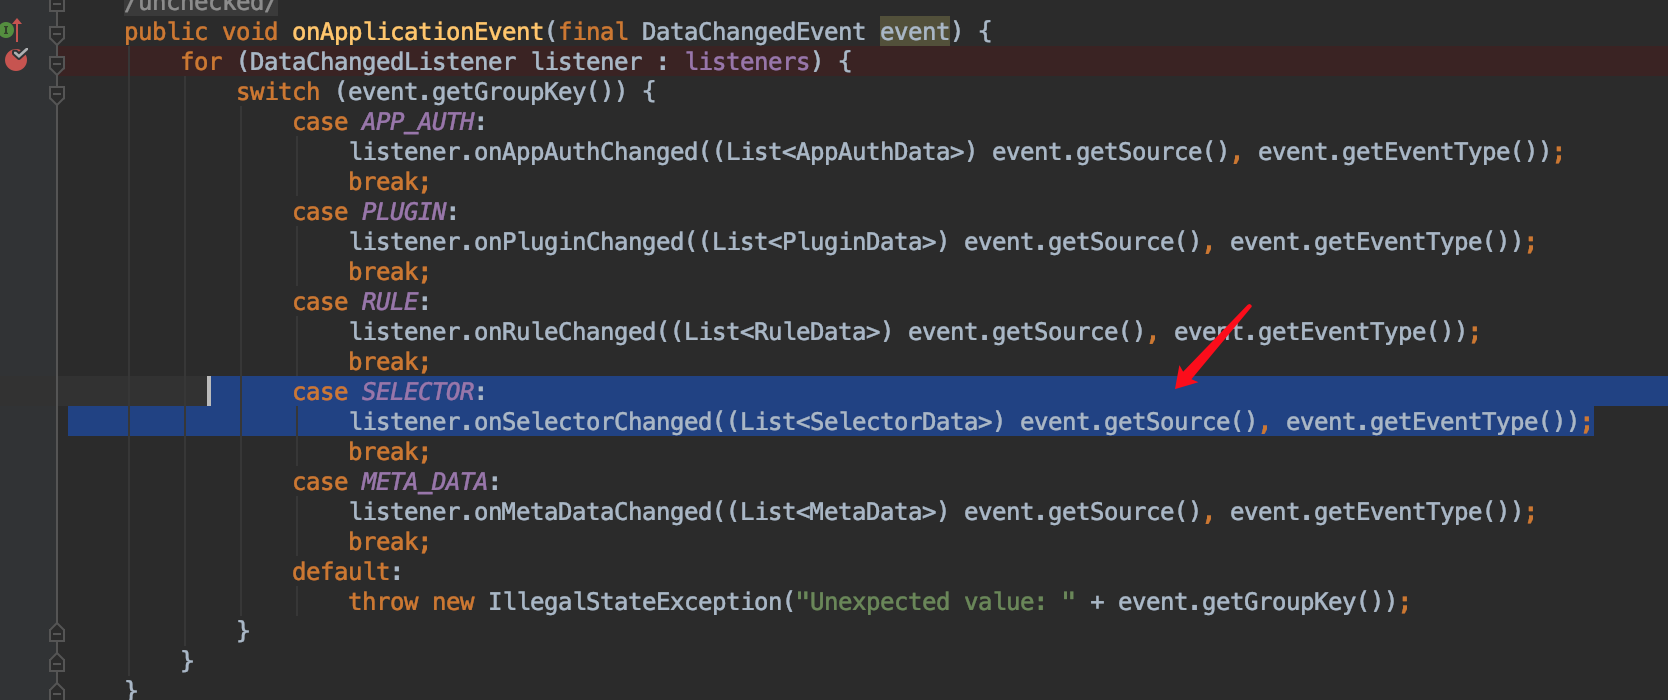Click the META_DATA case constant
Image resolution: width=1668 pixels, height=700 pixels.
tap(425, 482)
